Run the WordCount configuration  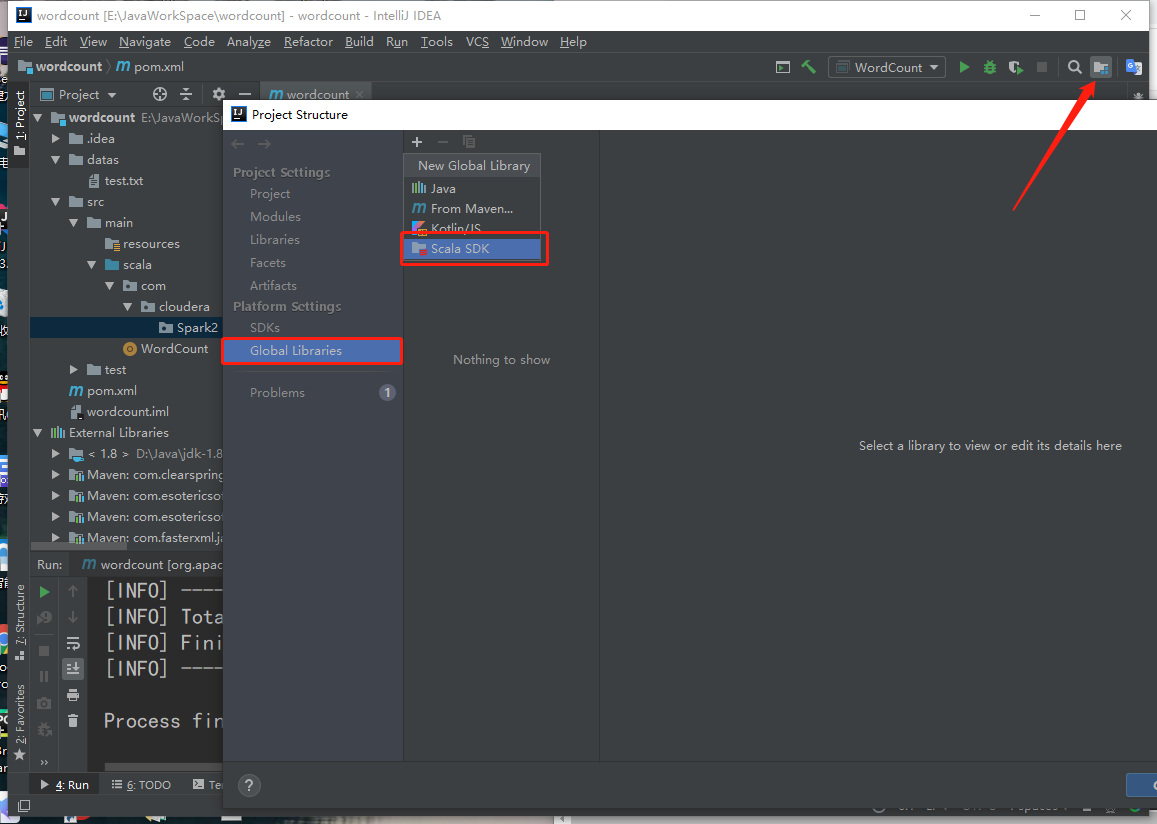964,67
